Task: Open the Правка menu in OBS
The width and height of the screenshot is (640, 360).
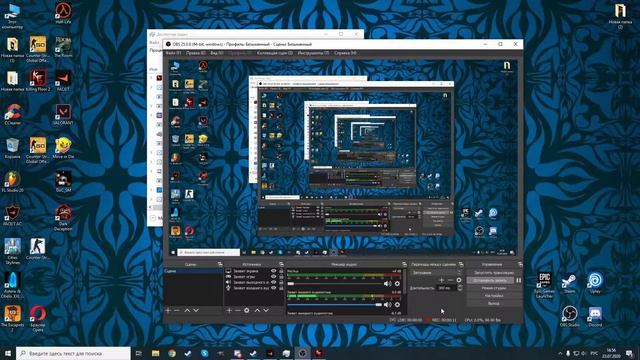Action: click(196, 53)
